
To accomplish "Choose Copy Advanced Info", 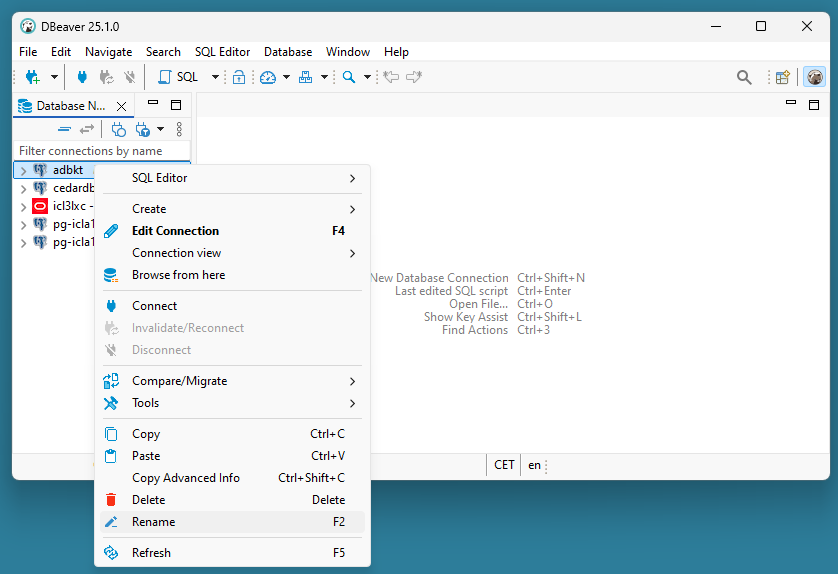I will tap(232, 478).
